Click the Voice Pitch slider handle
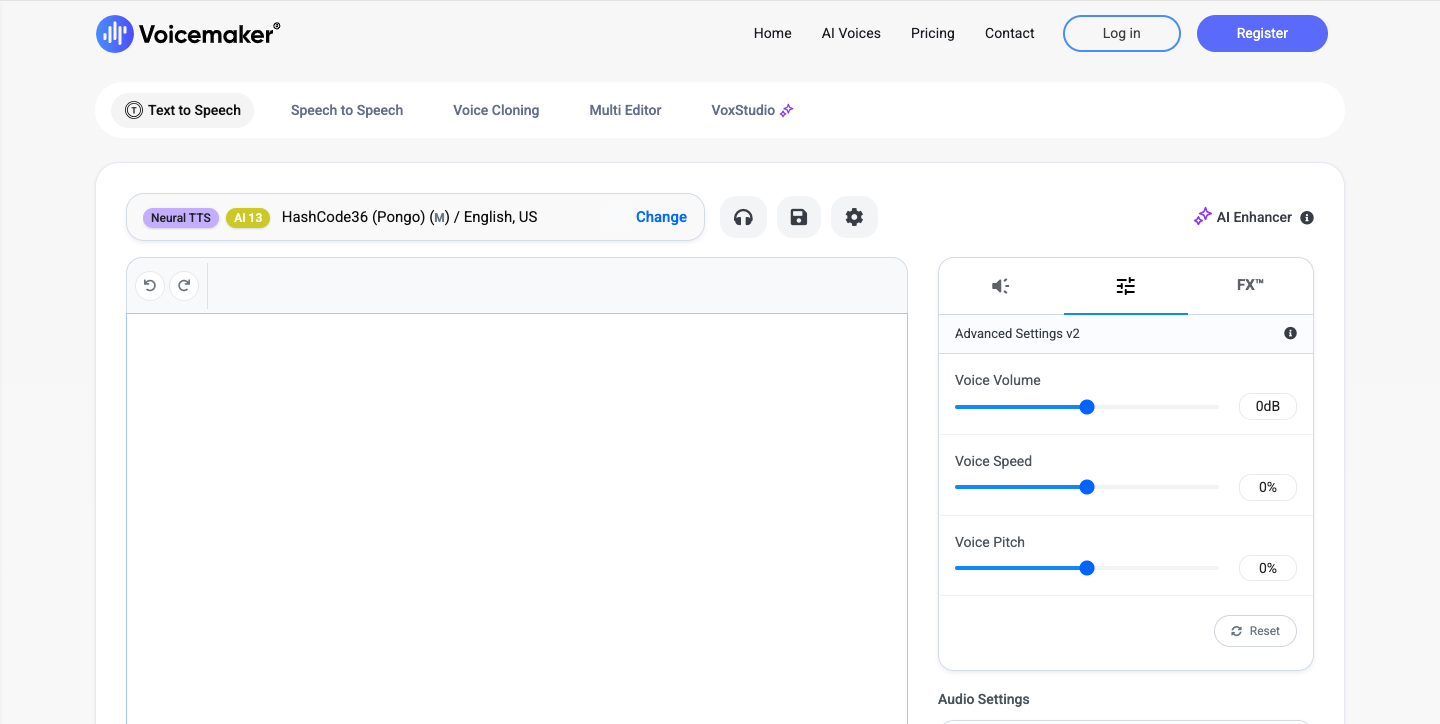Screen dimensions: 1440x724 1087,568
